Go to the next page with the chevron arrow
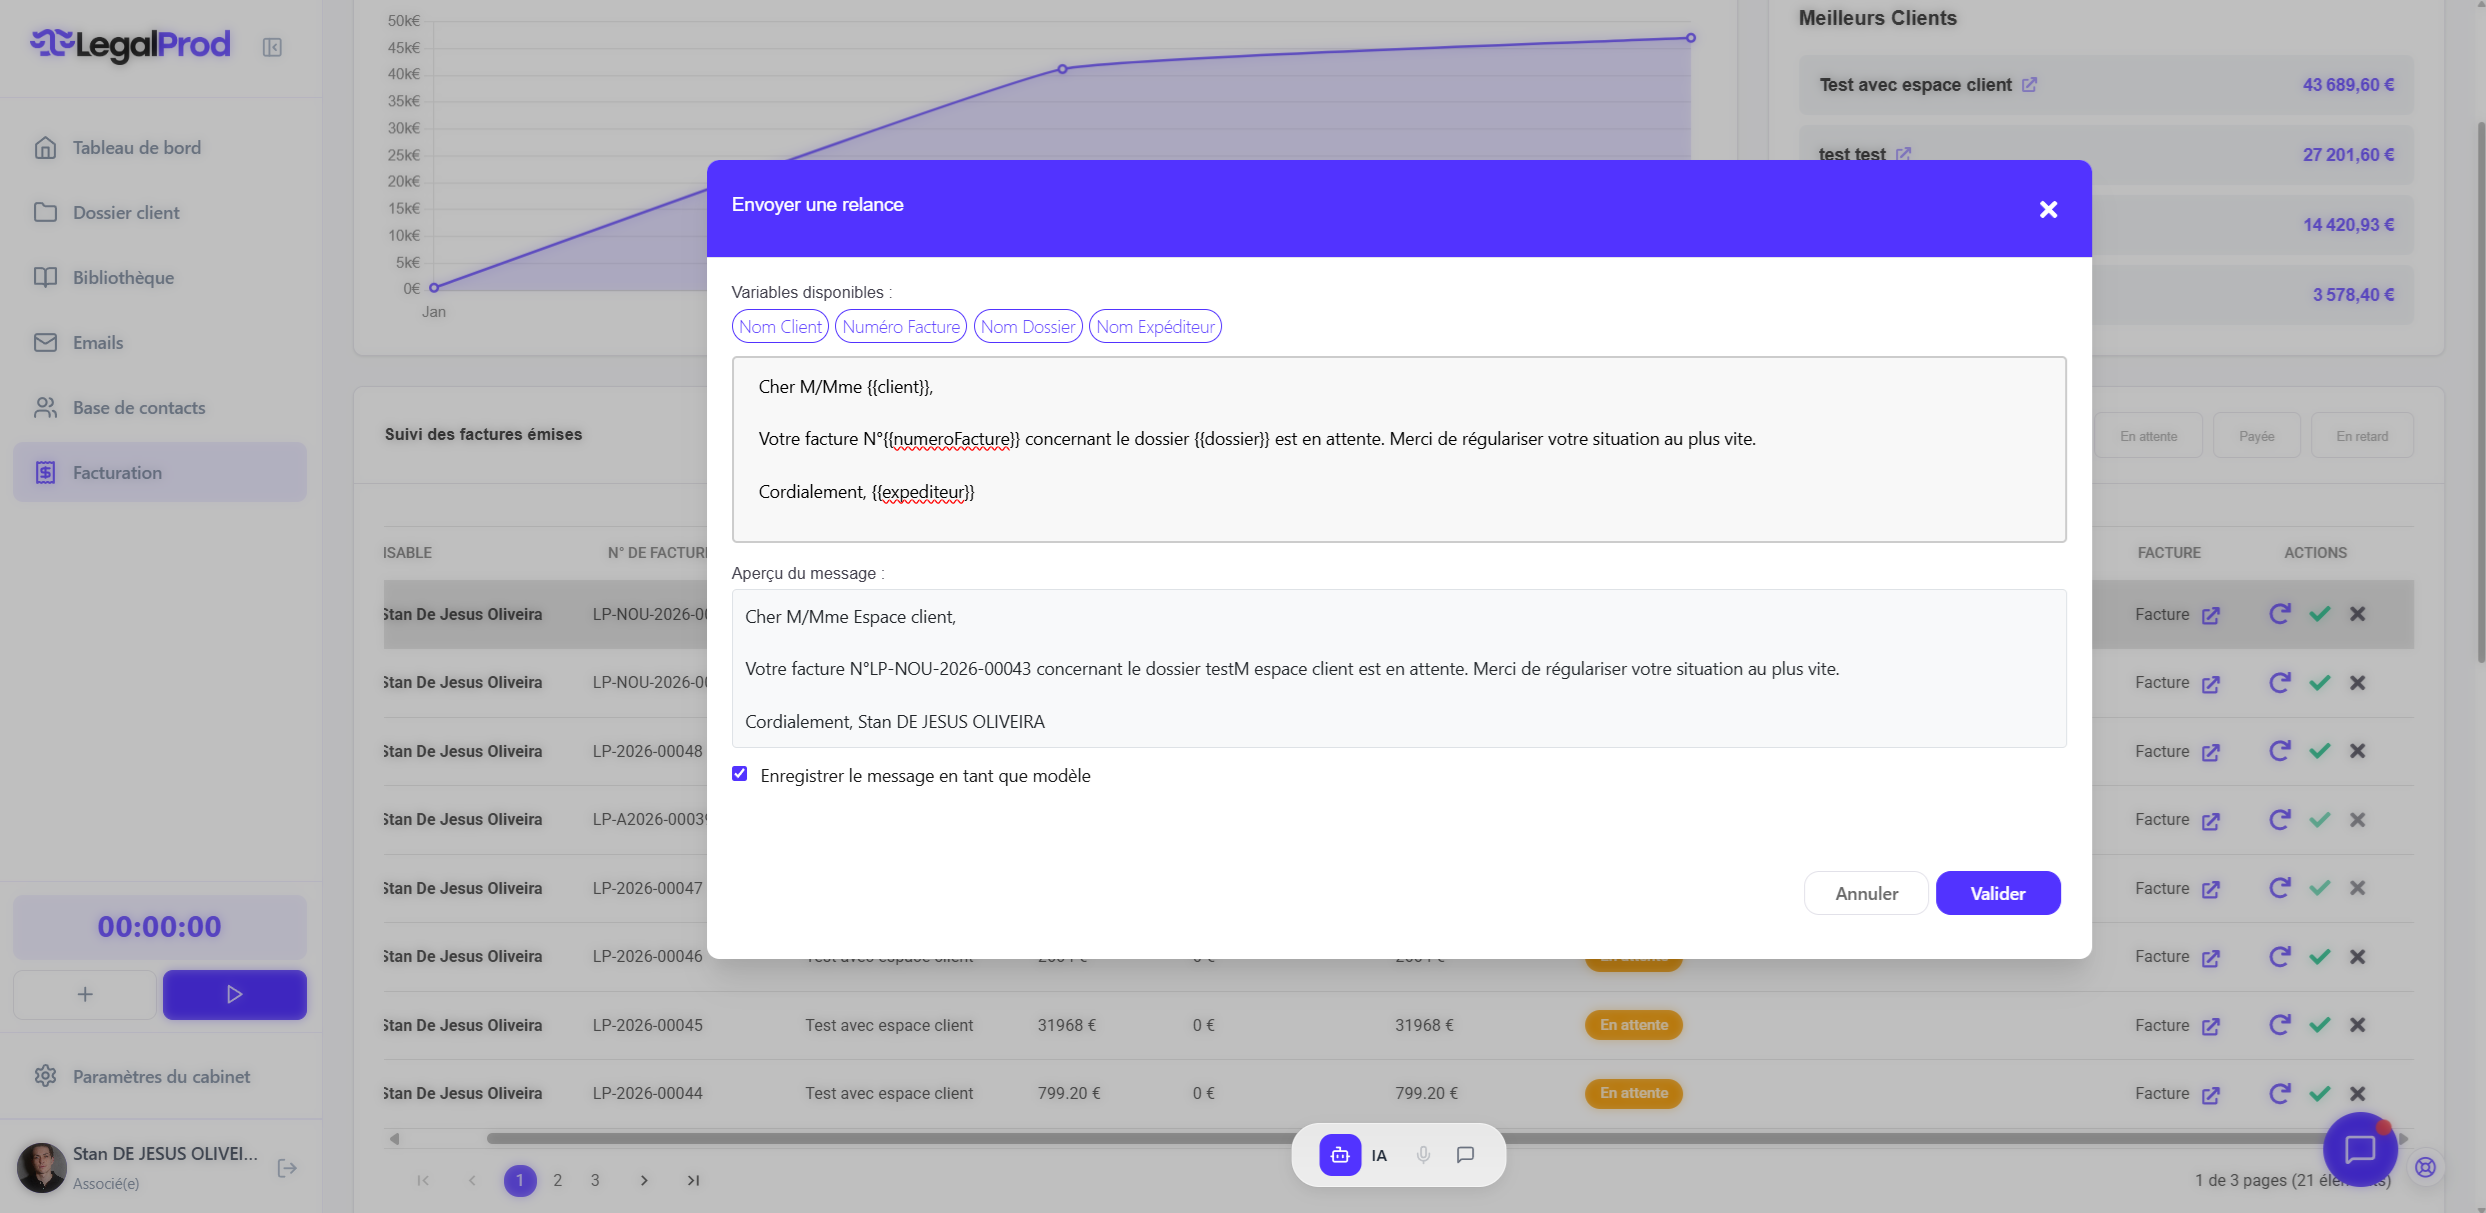Viewport: 2486px width, 1213px height. point(644,1180)
